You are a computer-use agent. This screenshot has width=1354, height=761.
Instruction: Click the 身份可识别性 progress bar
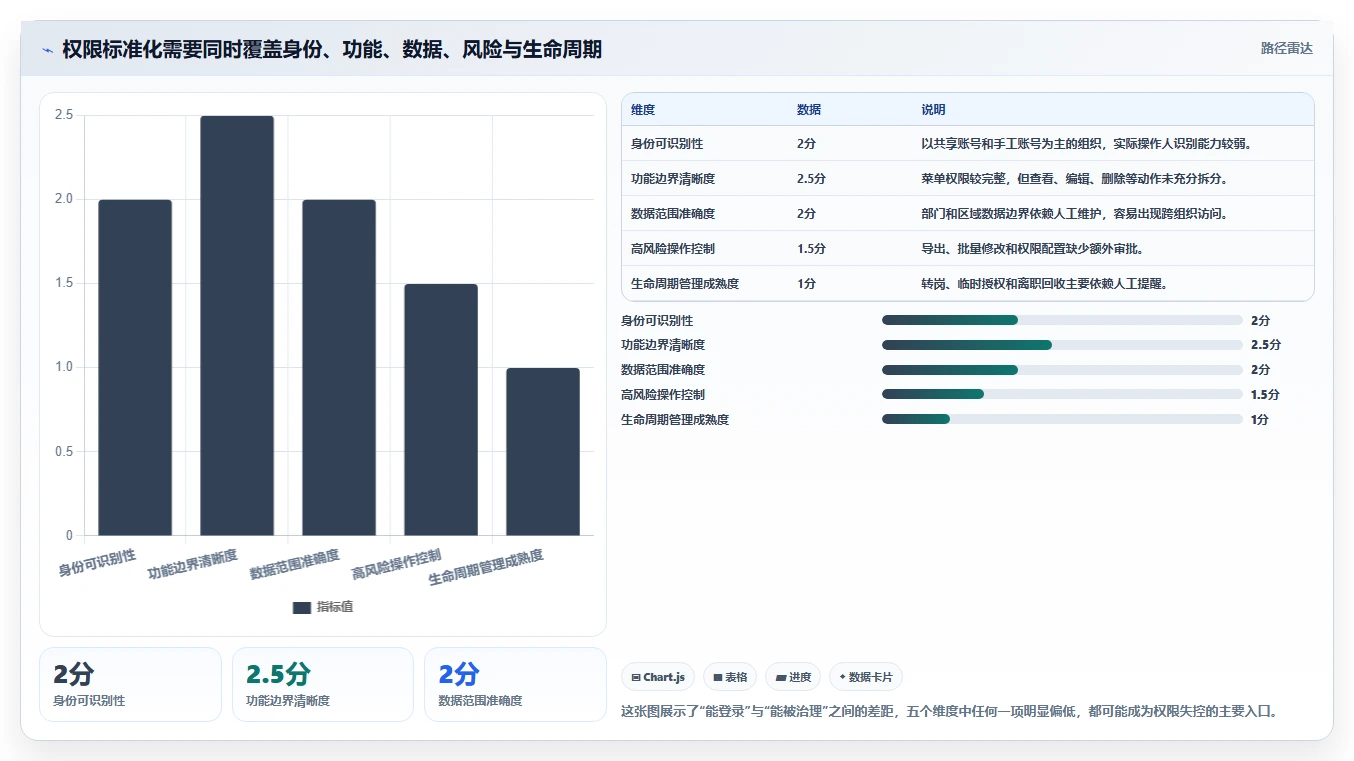point(1062,320)
